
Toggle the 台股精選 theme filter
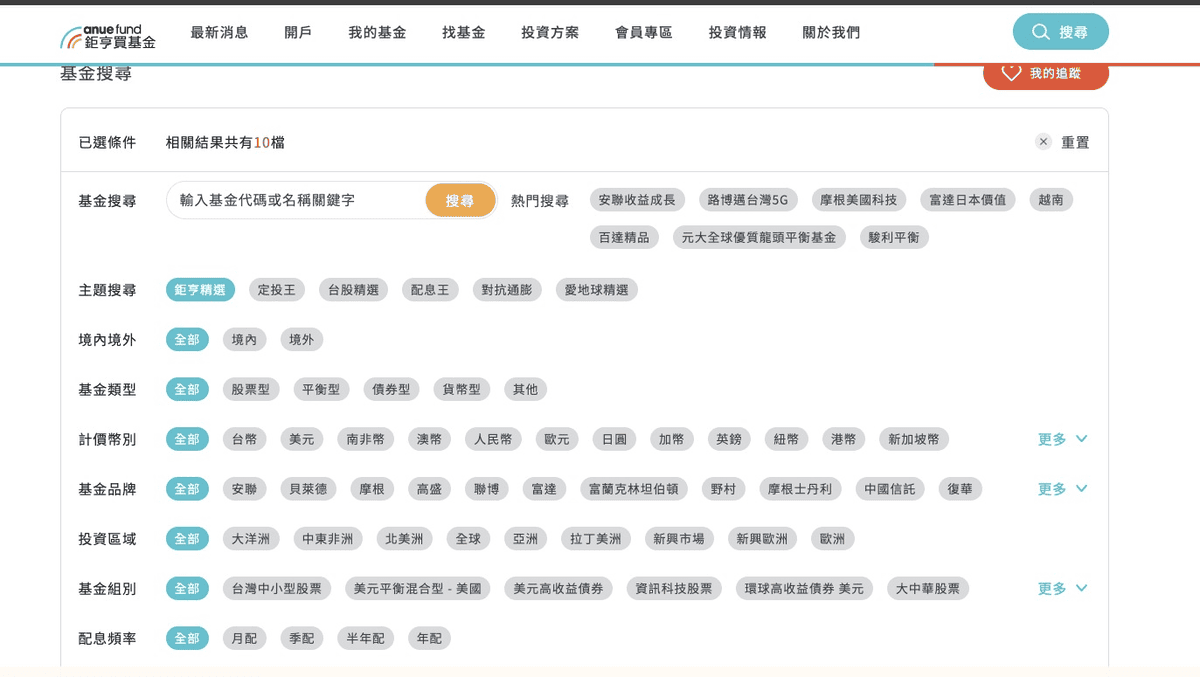coord(353,290)
